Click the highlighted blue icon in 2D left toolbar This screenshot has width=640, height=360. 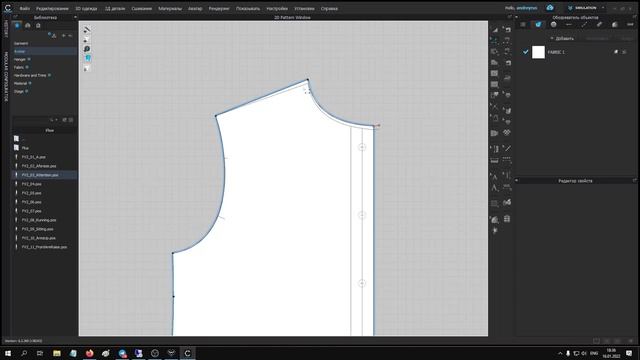[87, 58]
